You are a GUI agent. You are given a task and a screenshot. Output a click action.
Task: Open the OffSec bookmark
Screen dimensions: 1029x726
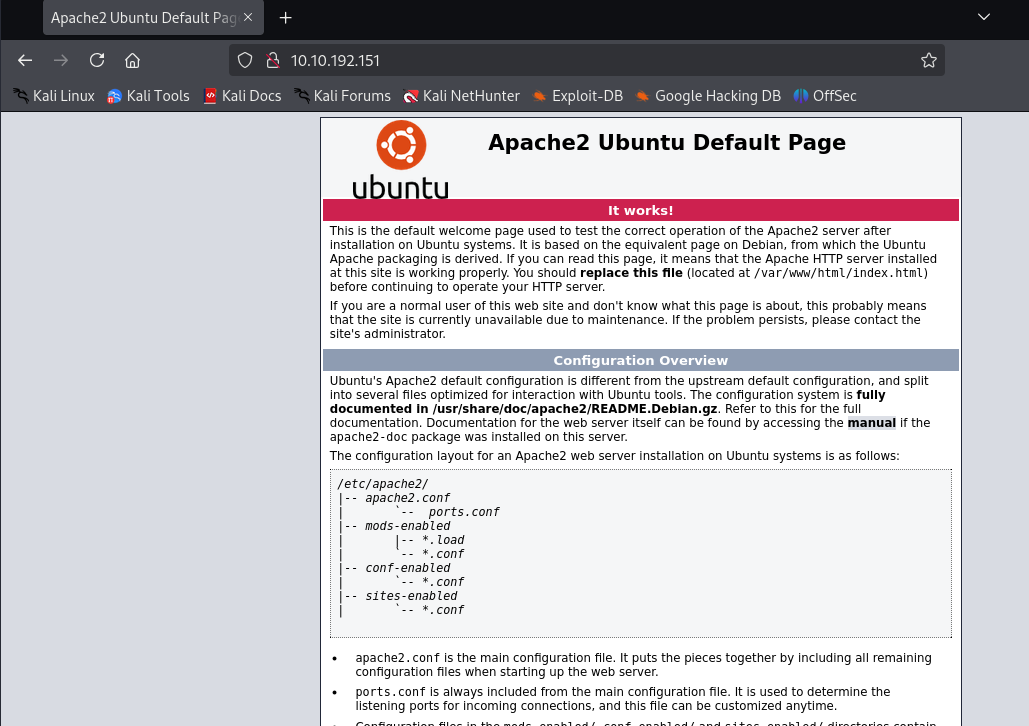coord(825,96)
